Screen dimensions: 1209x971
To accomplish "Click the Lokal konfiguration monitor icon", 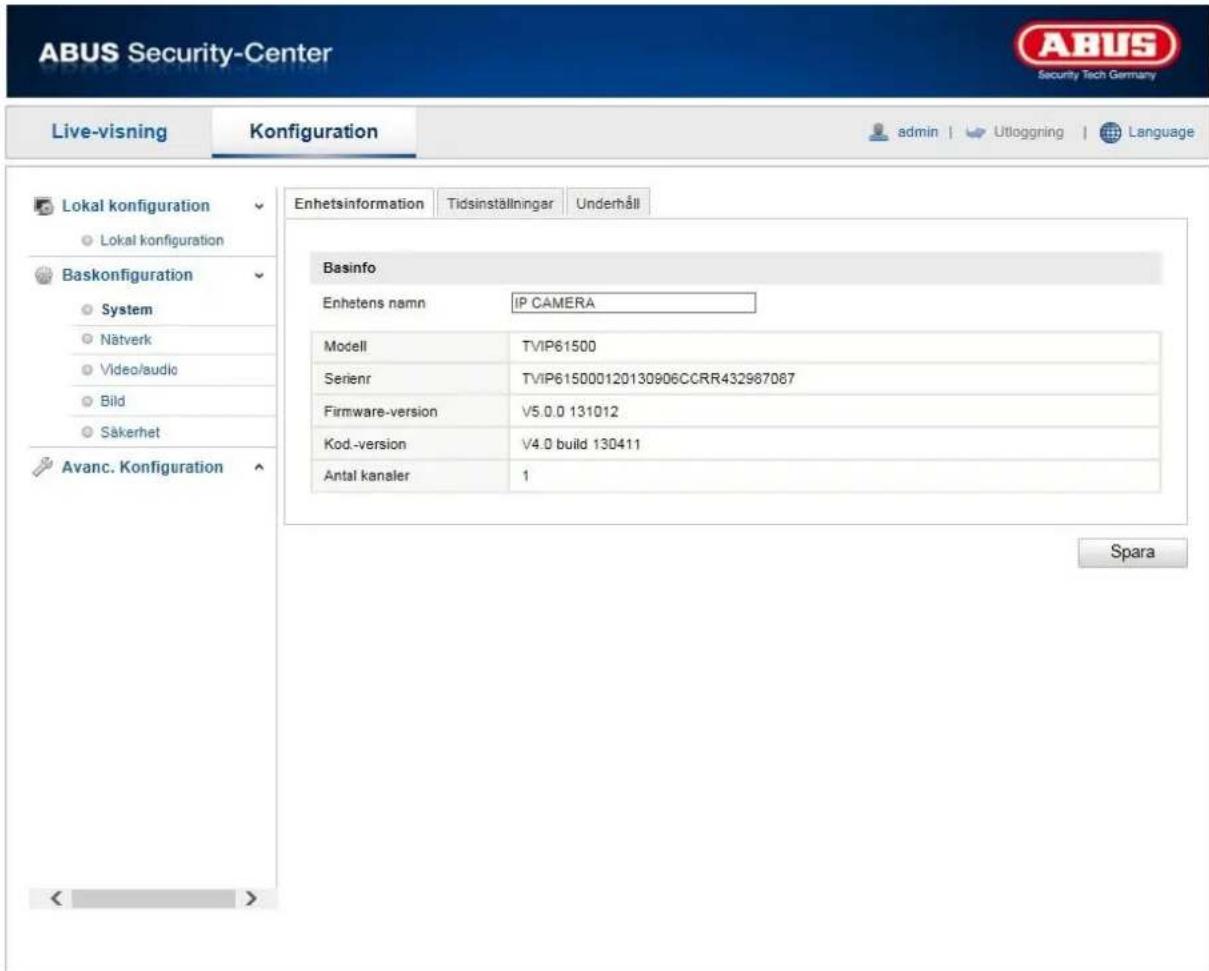I will (43, 206).
